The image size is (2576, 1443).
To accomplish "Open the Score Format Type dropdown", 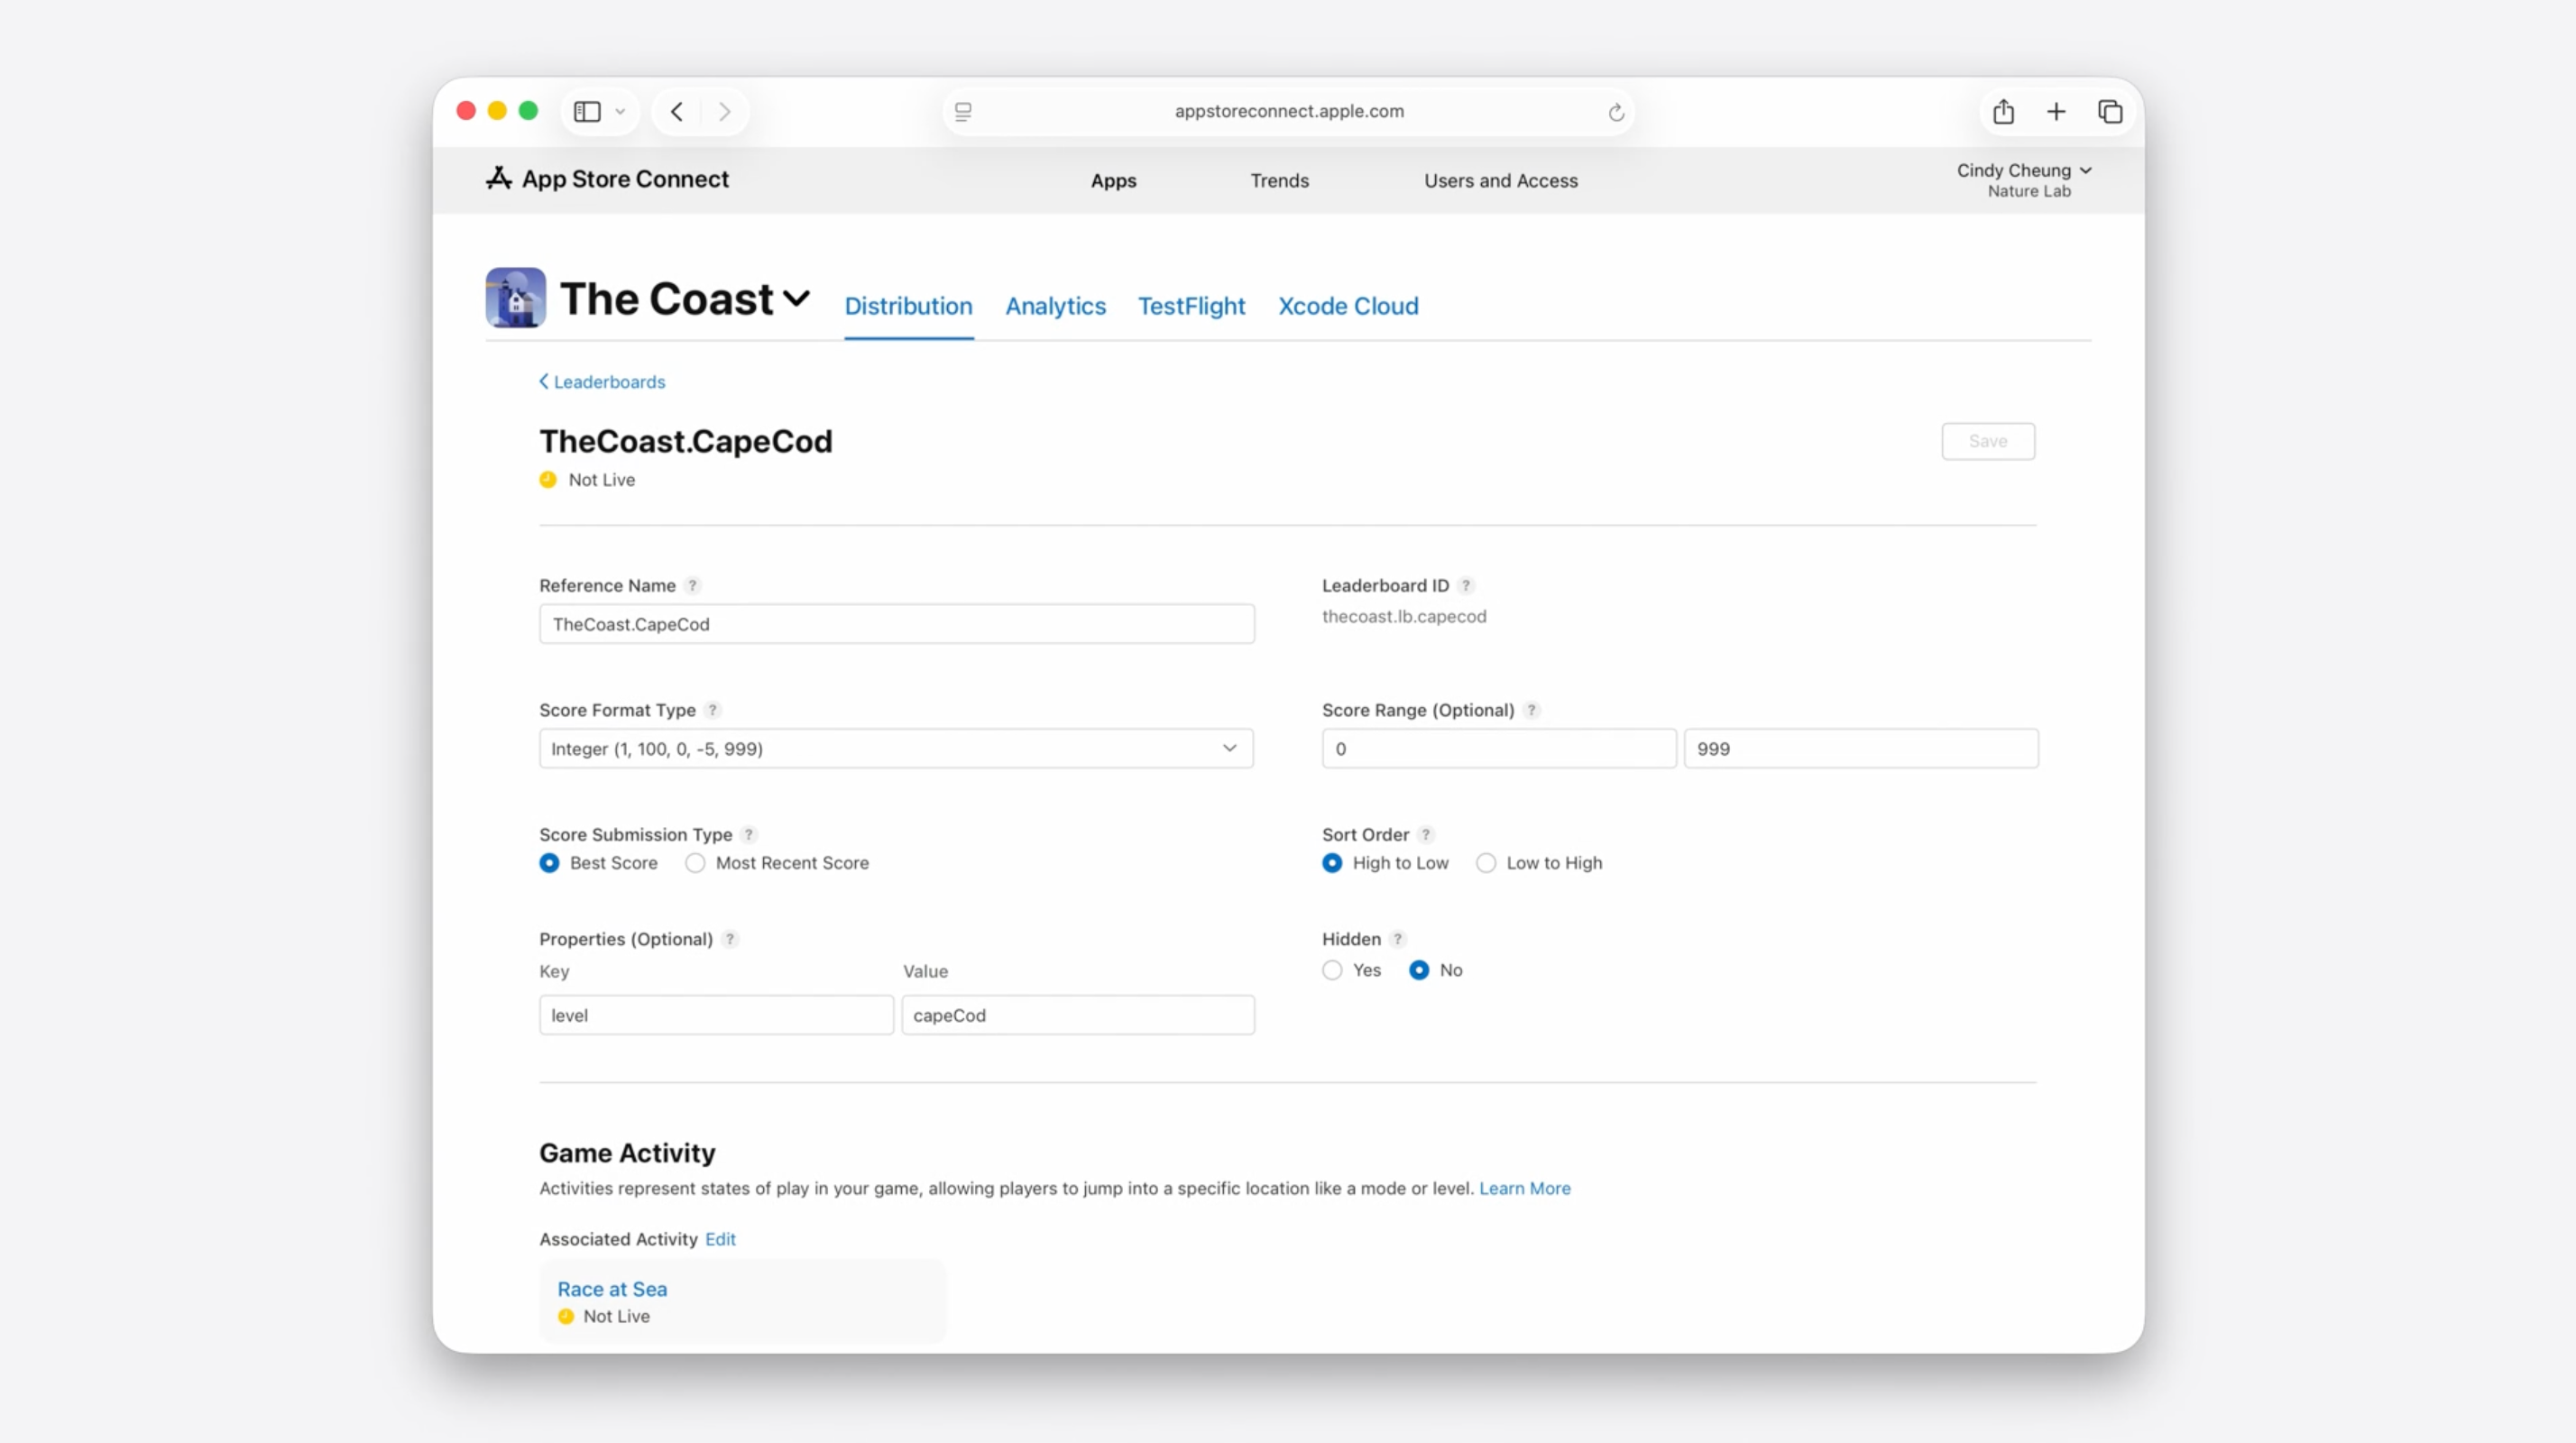I will [x=895, y=748].
